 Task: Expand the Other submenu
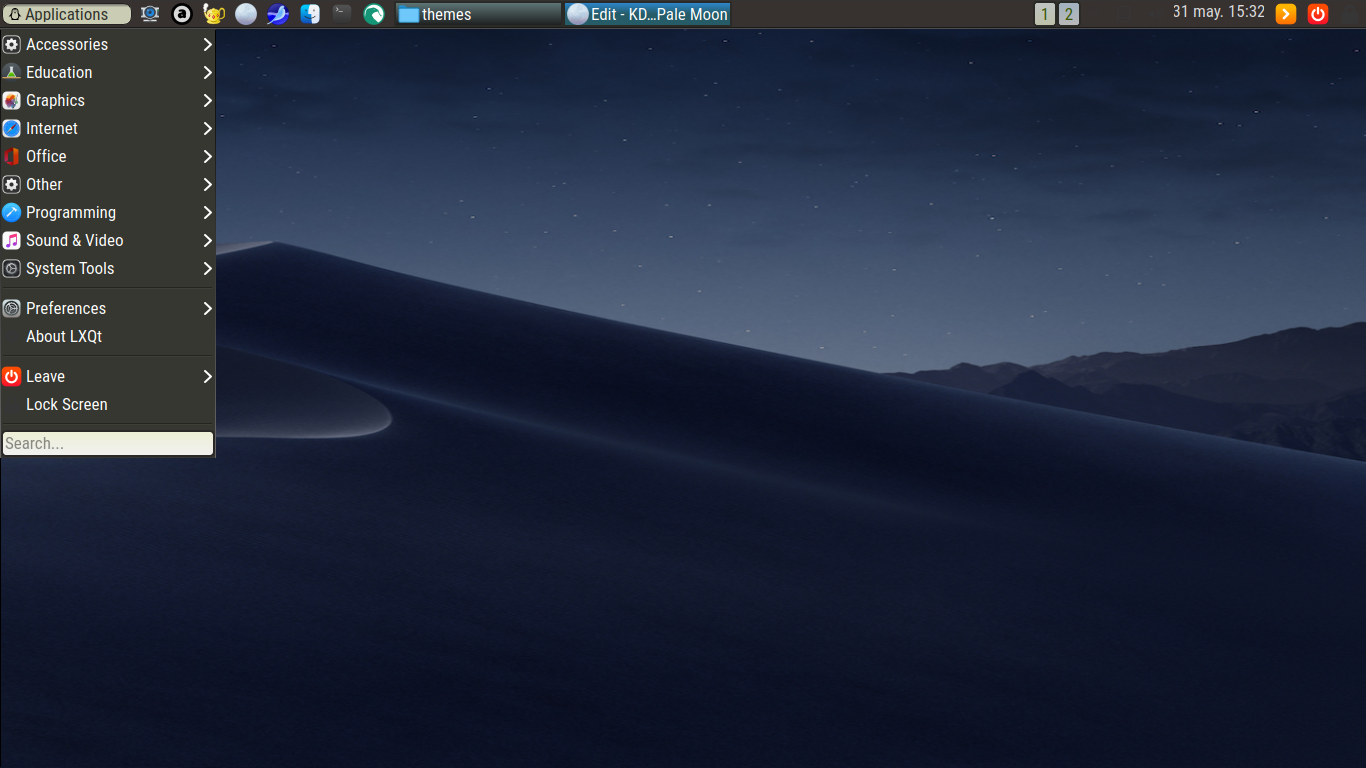point(108,184)
